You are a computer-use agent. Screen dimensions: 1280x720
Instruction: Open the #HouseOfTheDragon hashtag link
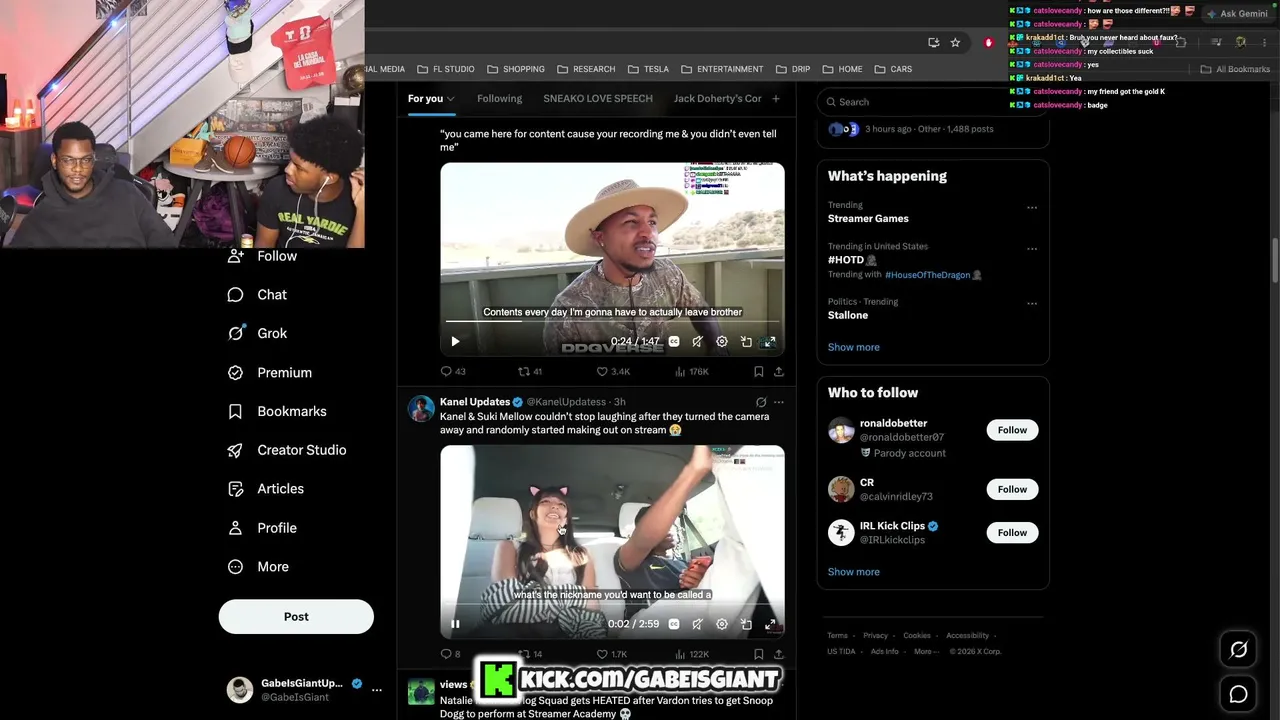(928, 275)
